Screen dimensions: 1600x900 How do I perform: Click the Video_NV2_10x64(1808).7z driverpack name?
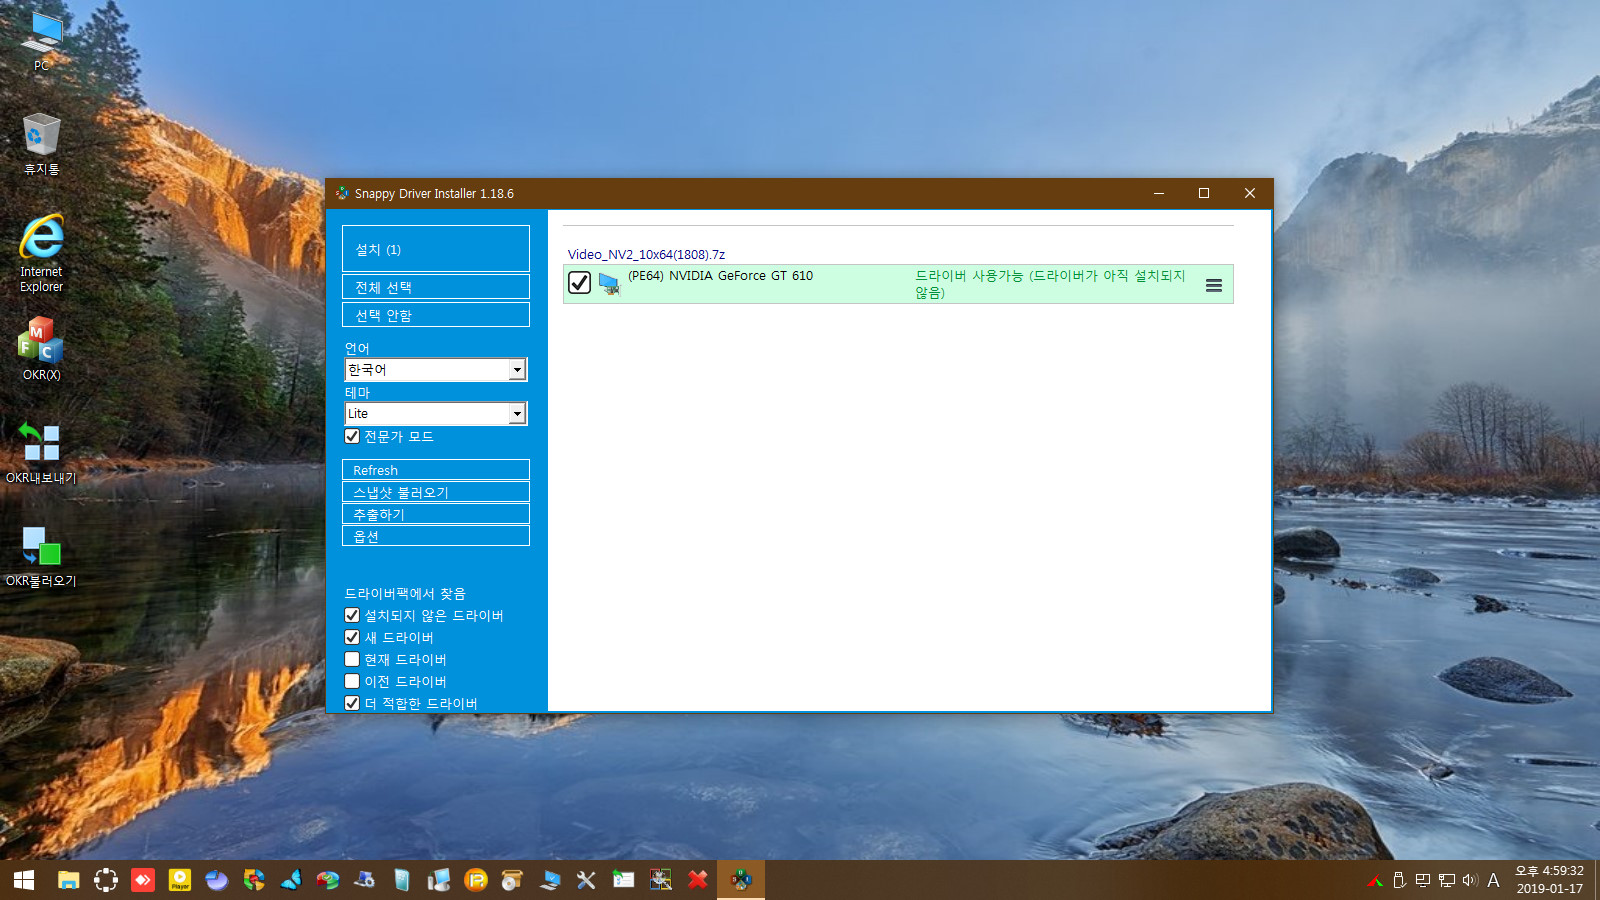[x=646, y=254]
